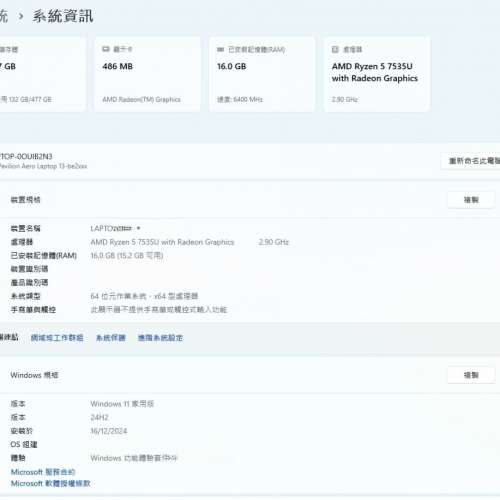Open the 16.0 GB installed RAM tile
Viewport: 500px width, 500px height.
pos(262,74)
